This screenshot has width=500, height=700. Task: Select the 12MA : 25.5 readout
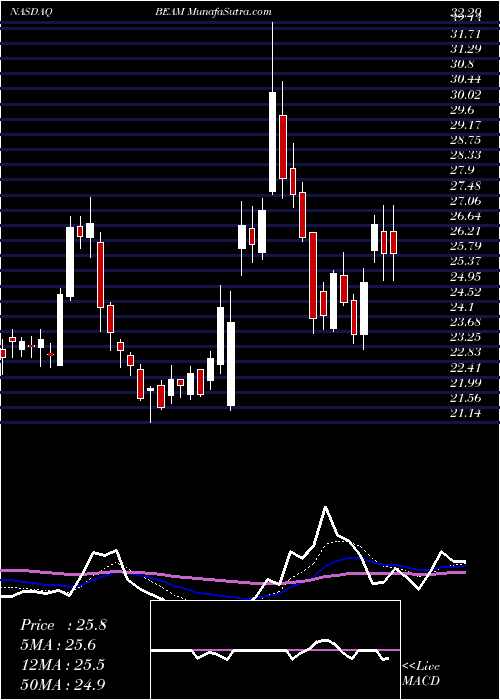click(x=62, y=665)
